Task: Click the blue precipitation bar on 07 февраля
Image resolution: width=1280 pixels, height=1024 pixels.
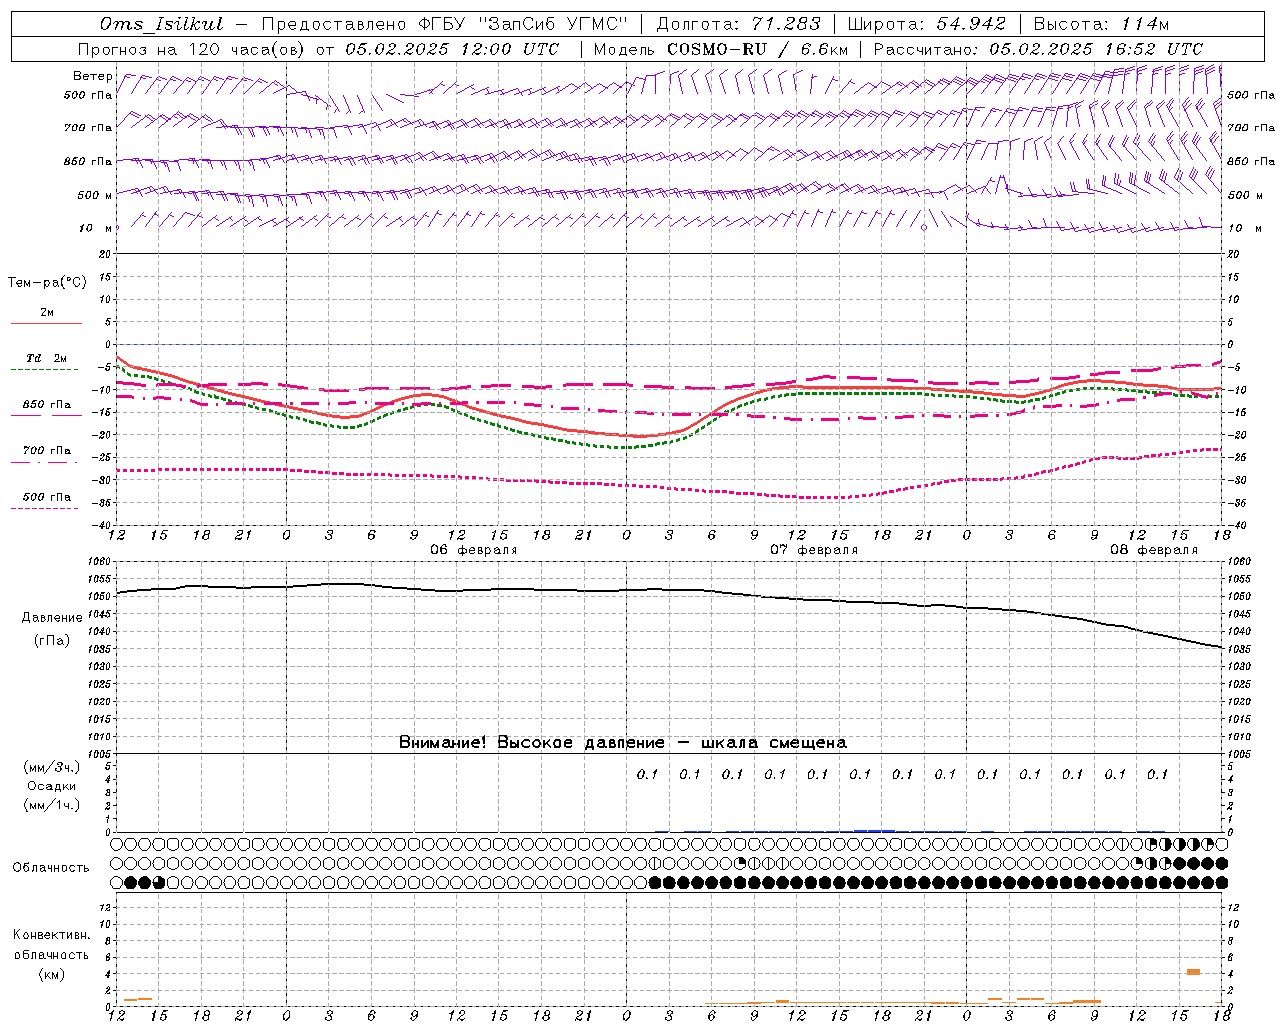Action: pos(874,830)
